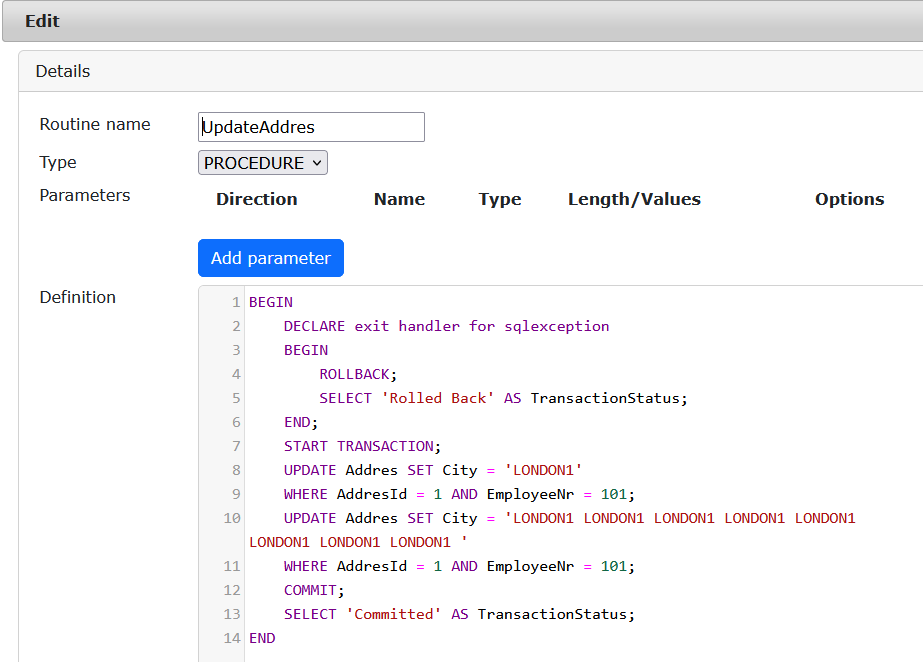Click the Direction column header
Image resolution: width=923 pixels, height=662 pixels.
(256, 199)
